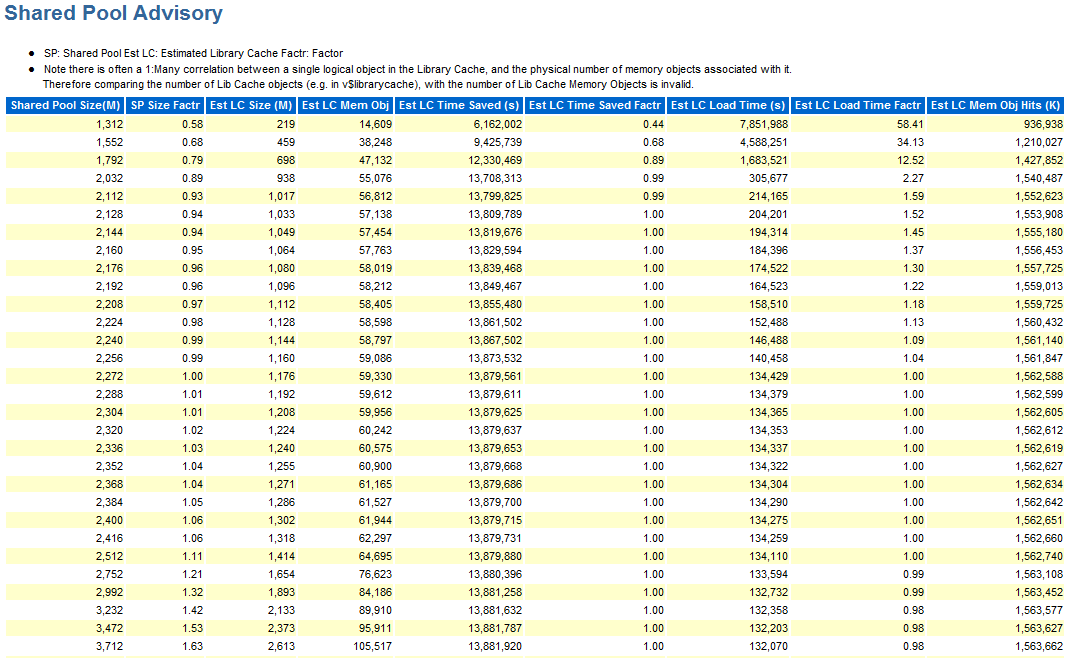Click the Est LC Mem Obj Hits (K) header
The height and width of the screenshot is (660, 1071).
coord(996,106)
